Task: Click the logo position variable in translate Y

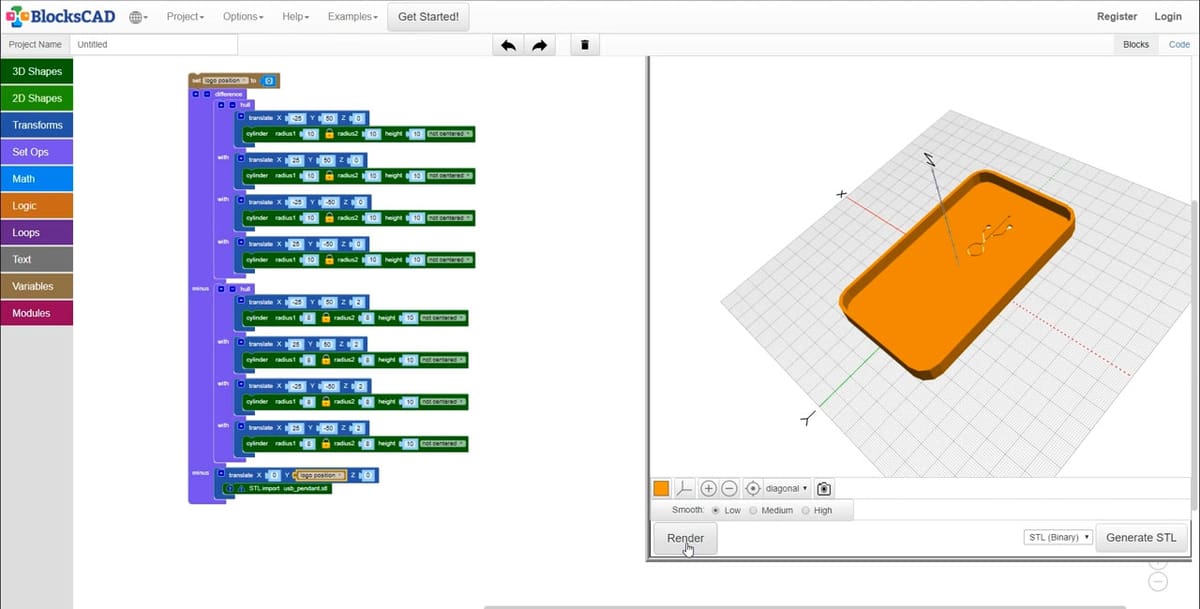Action: [x=320, y=475]
